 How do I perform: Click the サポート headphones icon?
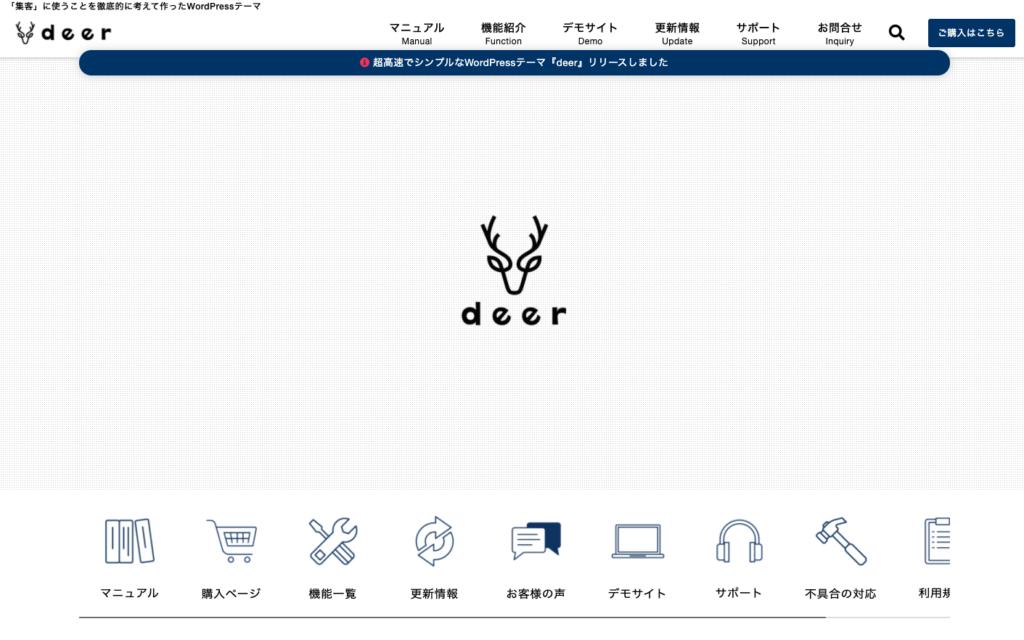point(739,541)
